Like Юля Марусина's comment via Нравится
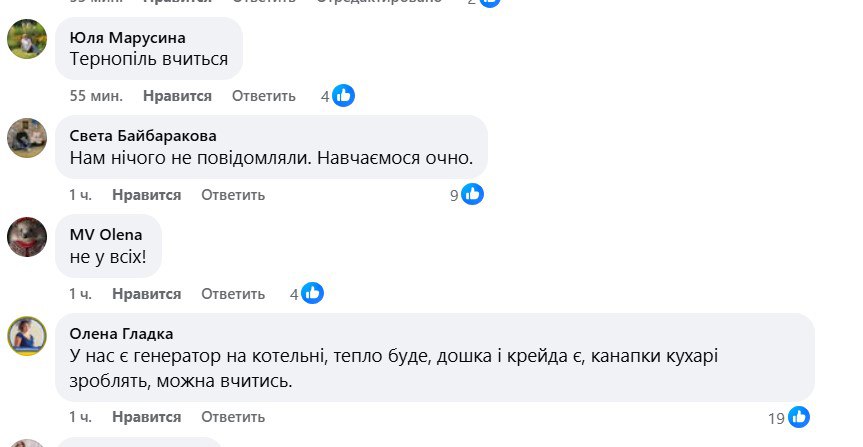 [178, 96]
